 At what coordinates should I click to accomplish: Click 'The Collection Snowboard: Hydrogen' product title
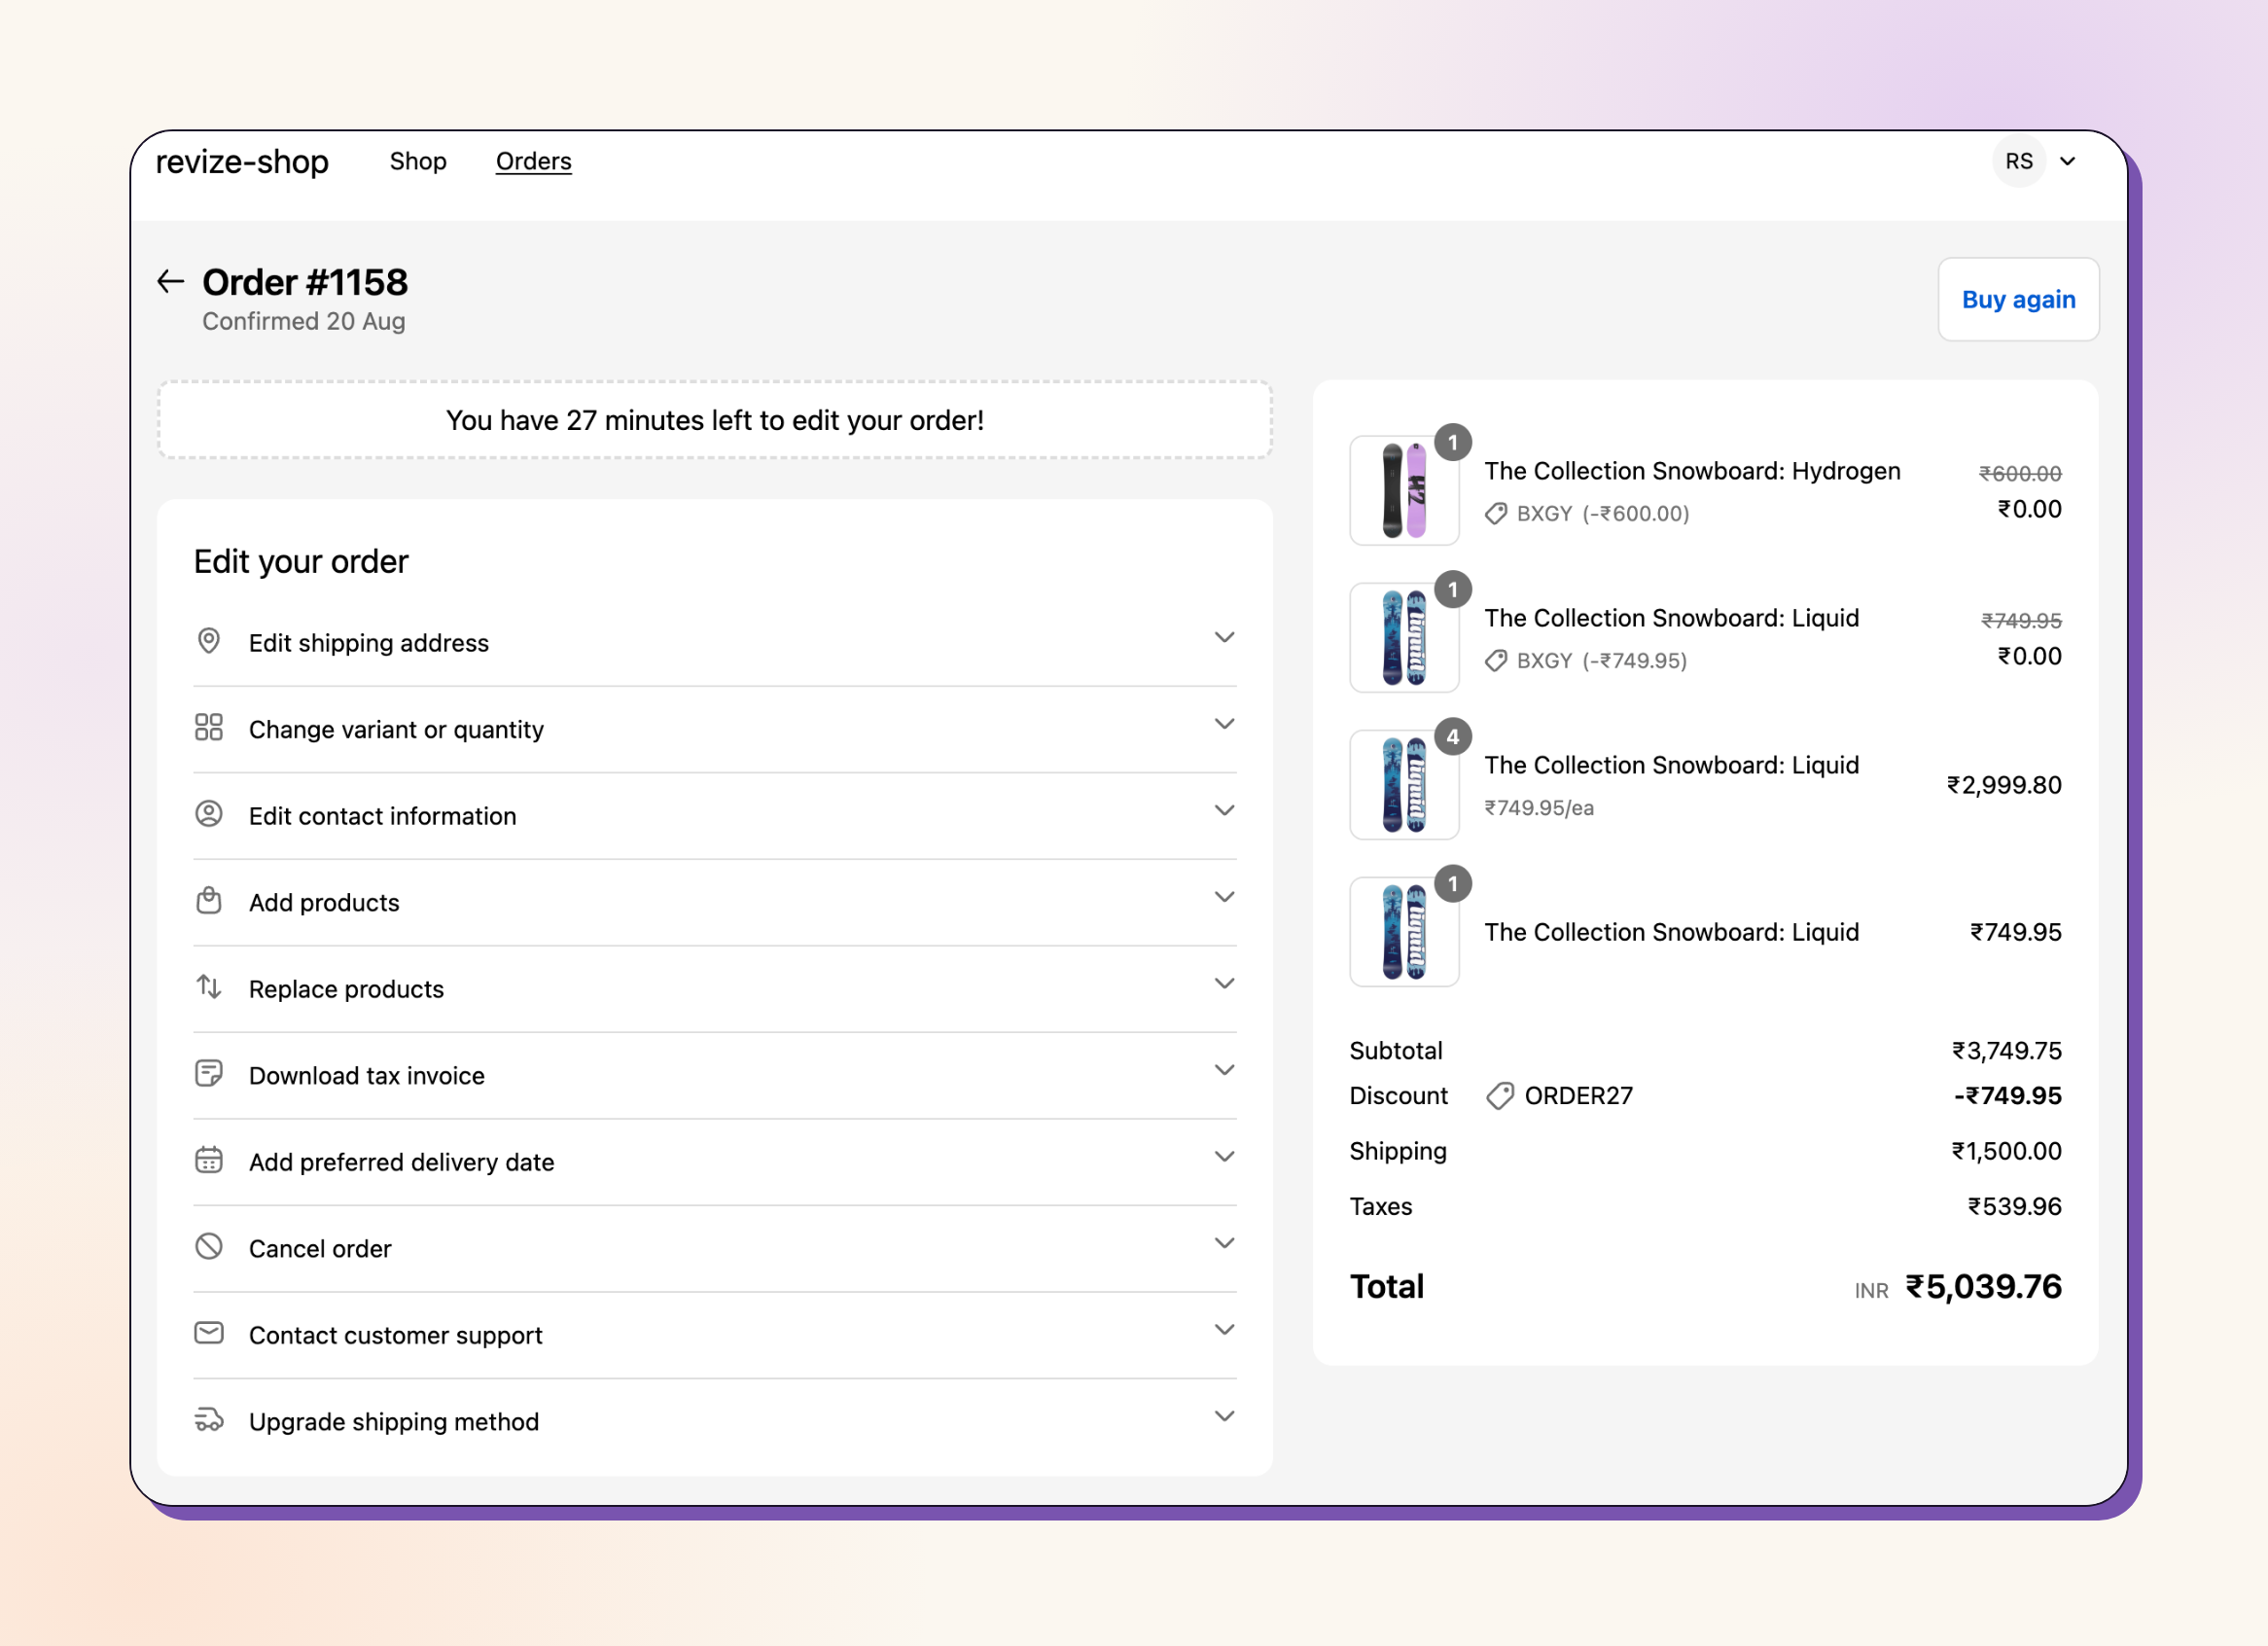point(1692,471)
